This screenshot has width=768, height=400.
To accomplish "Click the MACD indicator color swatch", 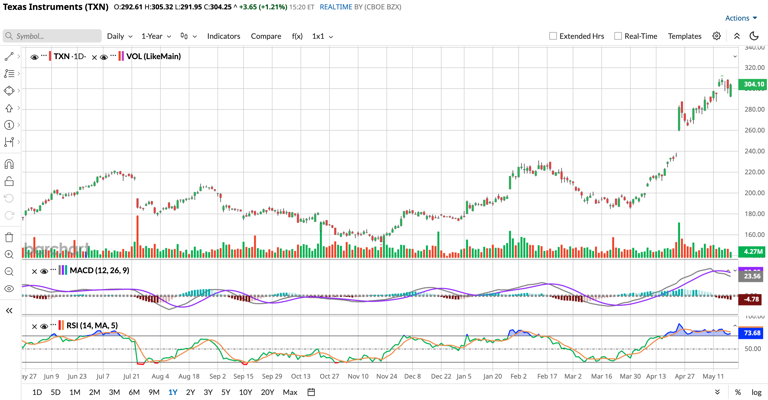I will [62, 270].
